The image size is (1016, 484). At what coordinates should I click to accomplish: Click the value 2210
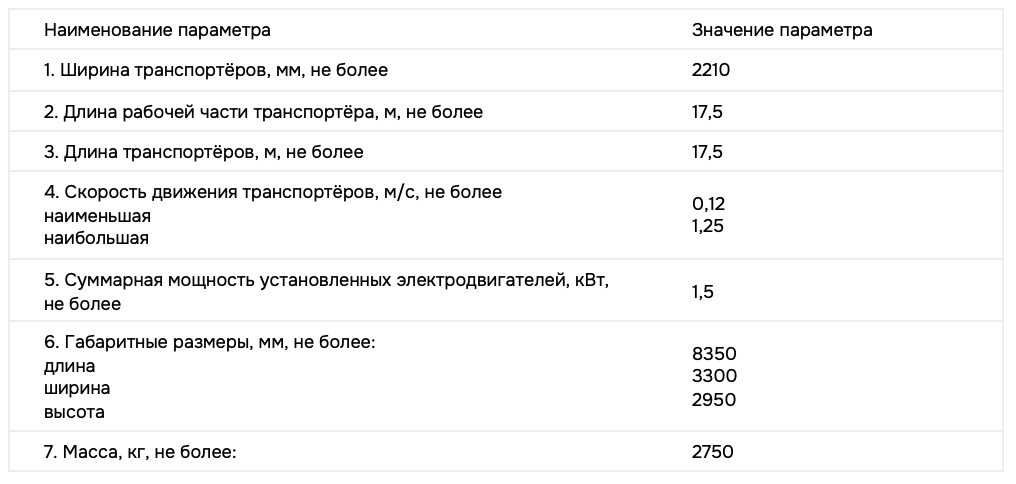(711, 71)
